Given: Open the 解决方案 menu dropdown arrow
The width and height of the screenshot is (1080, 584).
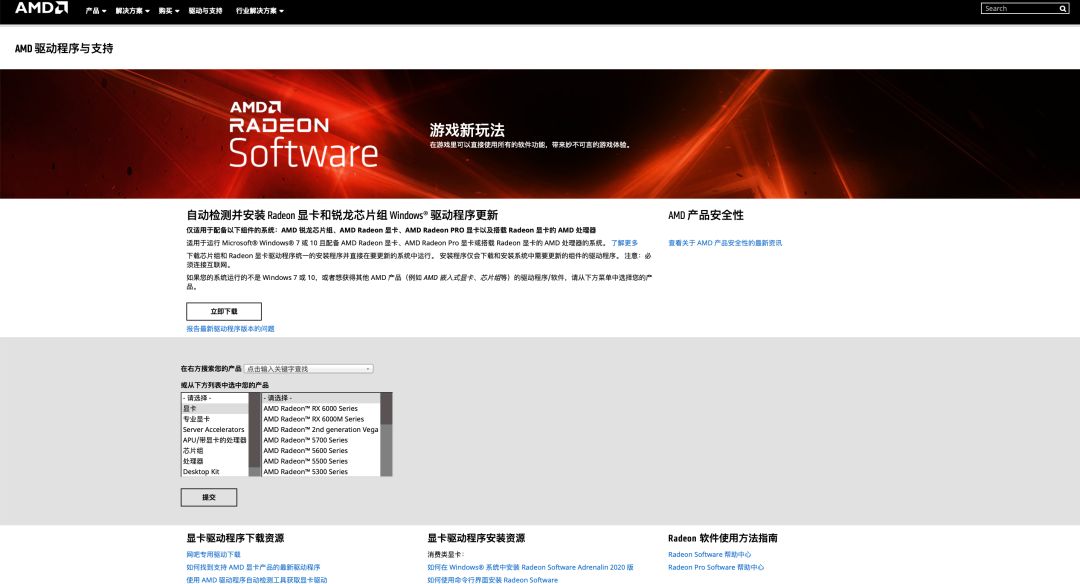Looking at the screenshot, I should 148,10.
